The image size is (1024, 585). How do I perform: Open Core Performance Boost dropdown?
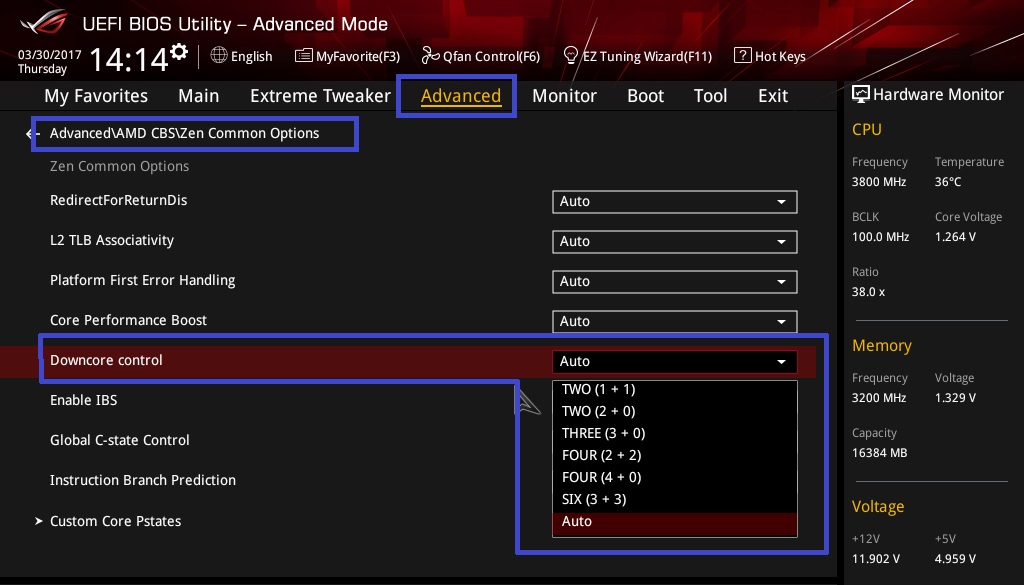[x=674, y=321]
